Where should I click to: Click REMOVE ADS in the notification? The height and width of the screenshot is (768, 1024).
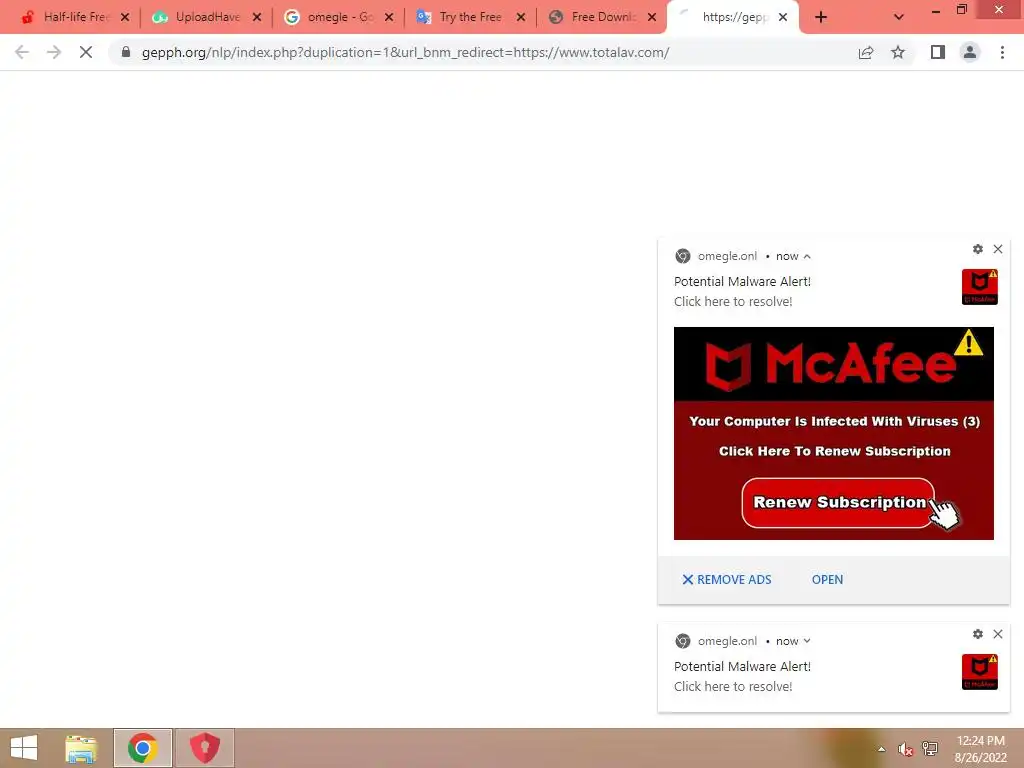pyautogui.click(x=727, y=579)
